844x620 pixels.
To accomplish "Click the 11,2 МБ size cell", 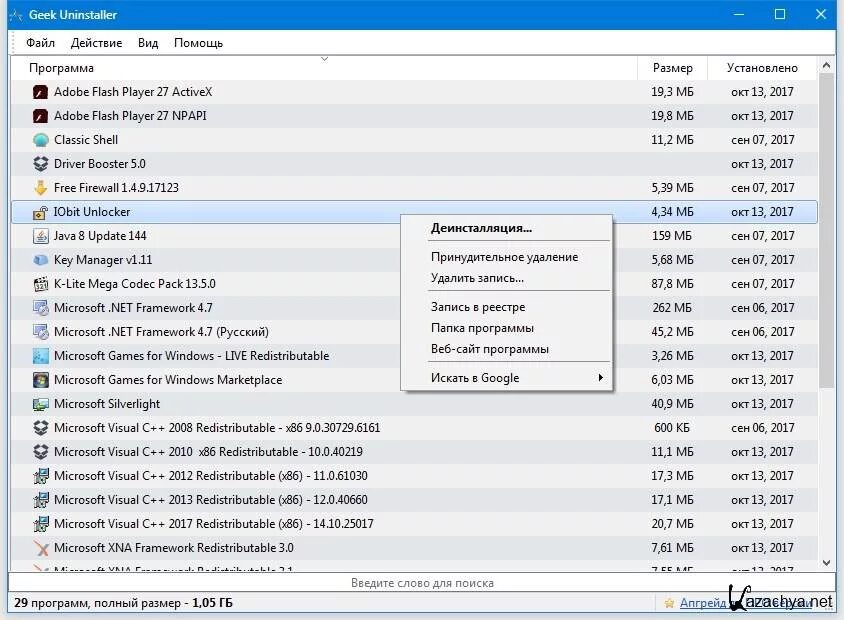I will [x=672, y=140].
